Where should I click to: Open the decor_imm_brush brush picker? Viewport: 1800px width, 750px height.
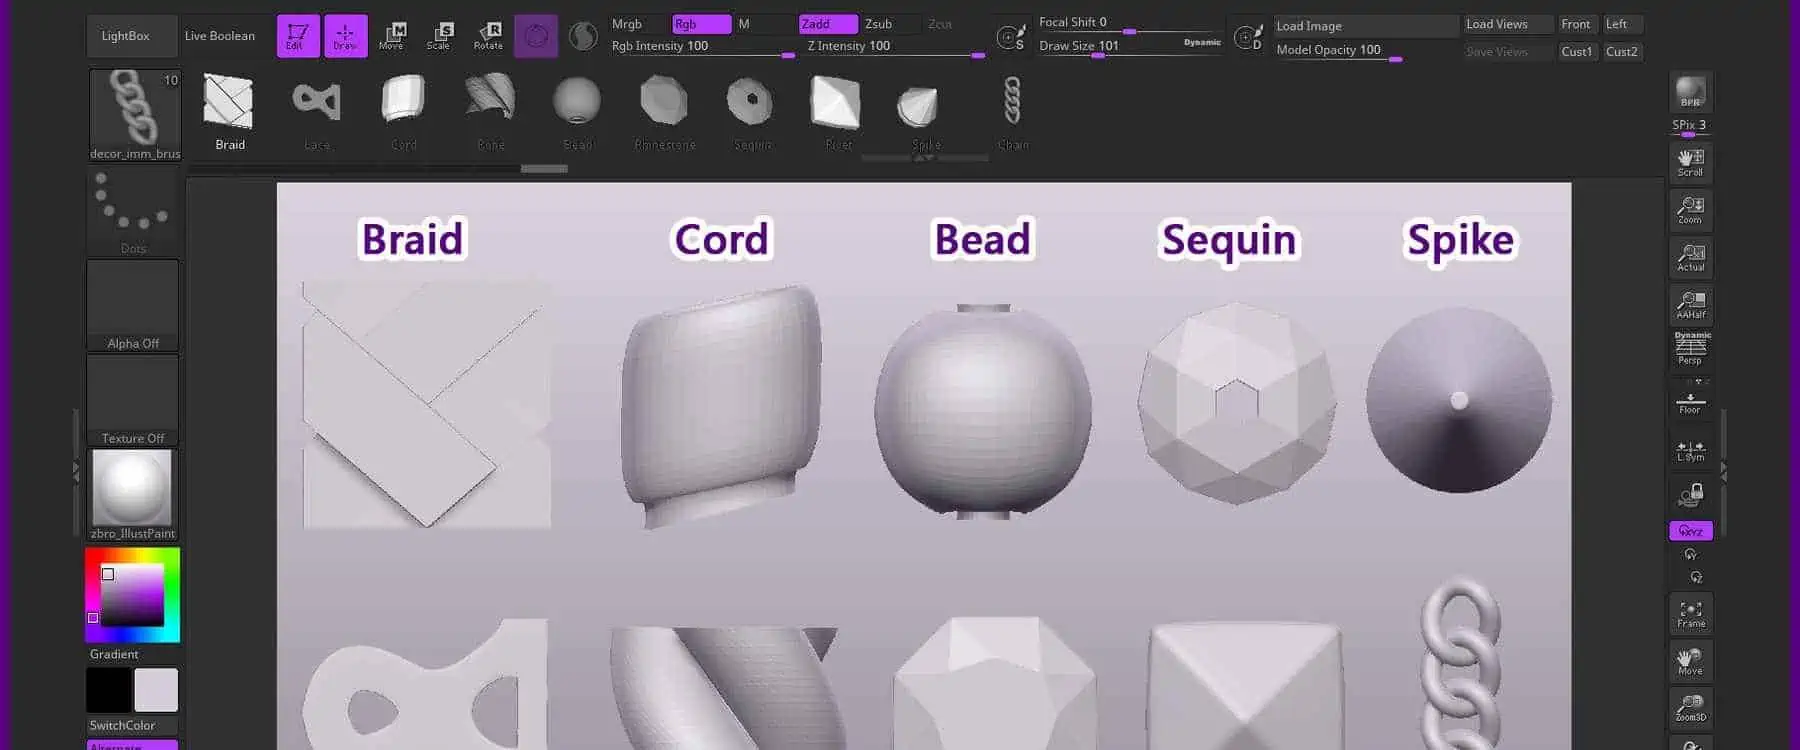click(x=133, y=113)
